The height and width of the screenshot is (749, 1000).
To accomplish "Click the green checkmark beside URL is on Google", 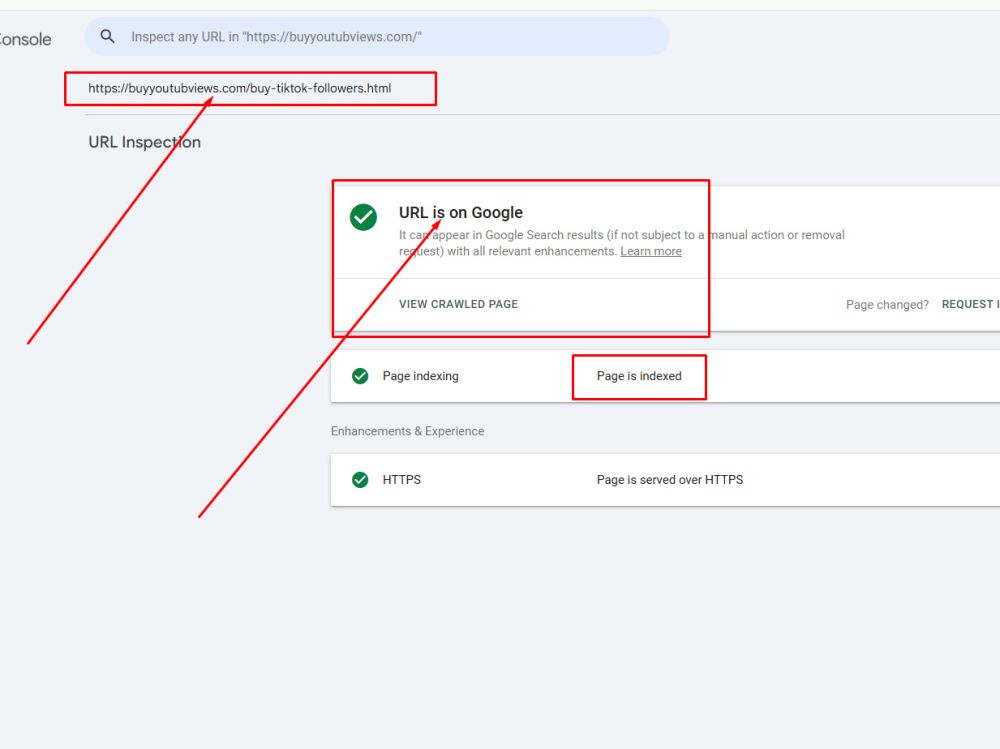I will coord(364,217).
